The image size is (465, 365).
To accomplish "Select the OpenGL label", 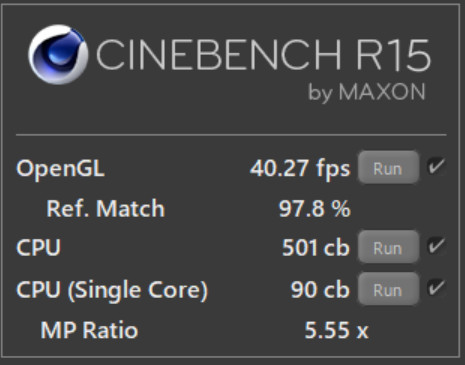I will click(x=60, y=169).
